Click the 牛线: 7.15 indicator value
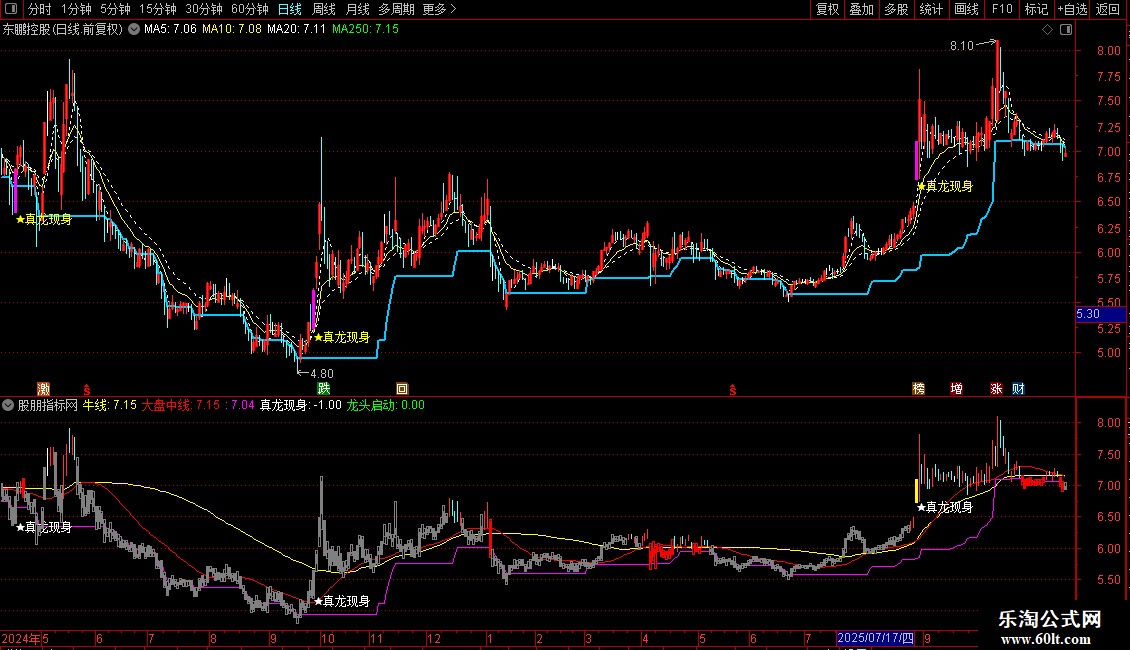1130x650 pixels. [110, 406]
